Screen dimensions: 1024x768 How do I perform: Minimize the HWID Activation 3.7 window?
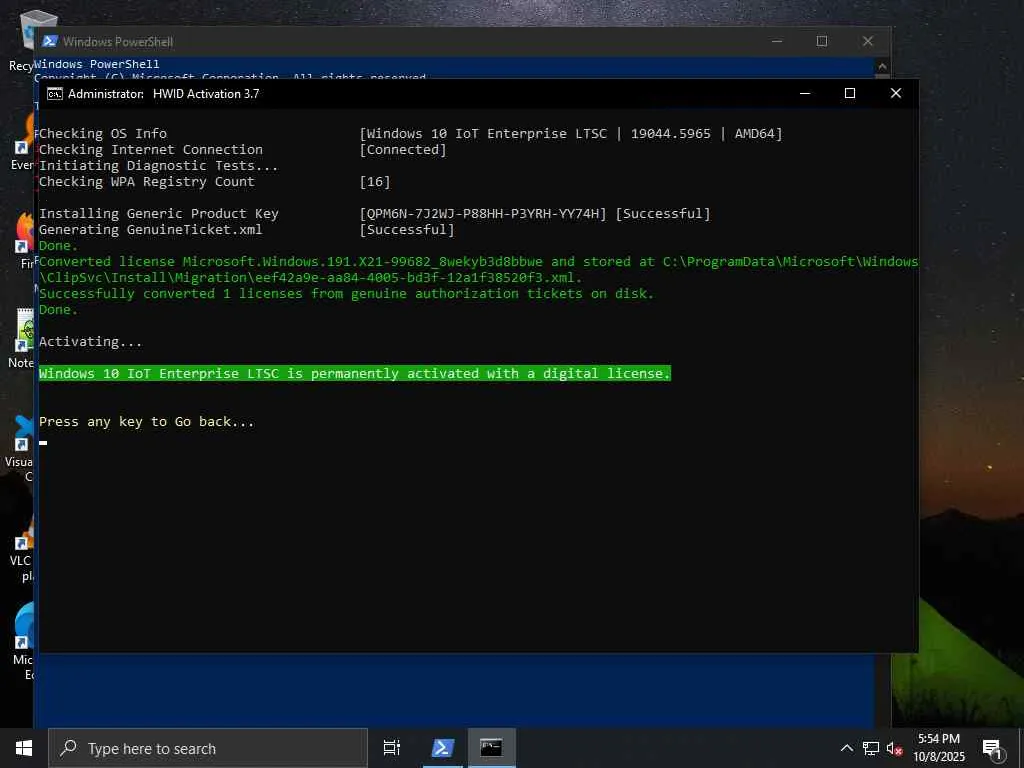[805, 93]
